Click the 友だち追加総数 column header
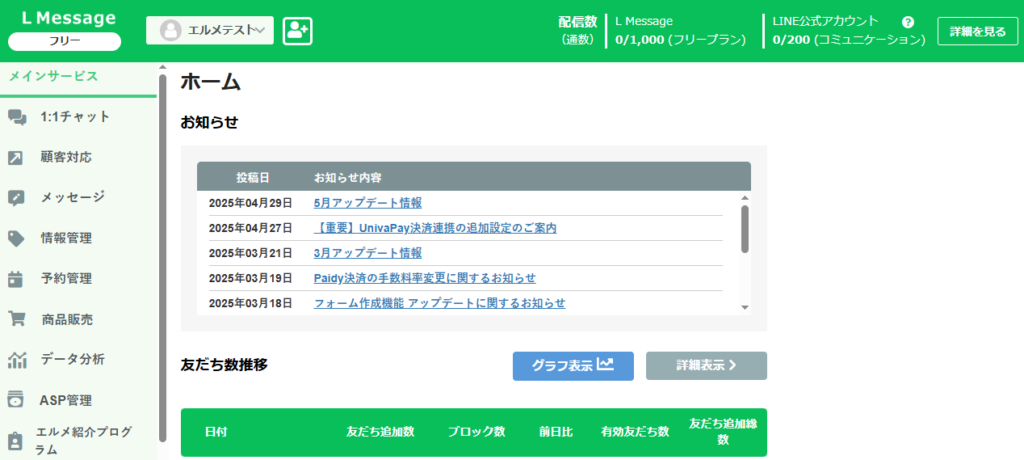The width and height of the screenshot is (1024, 460). (x=723, y=432)
